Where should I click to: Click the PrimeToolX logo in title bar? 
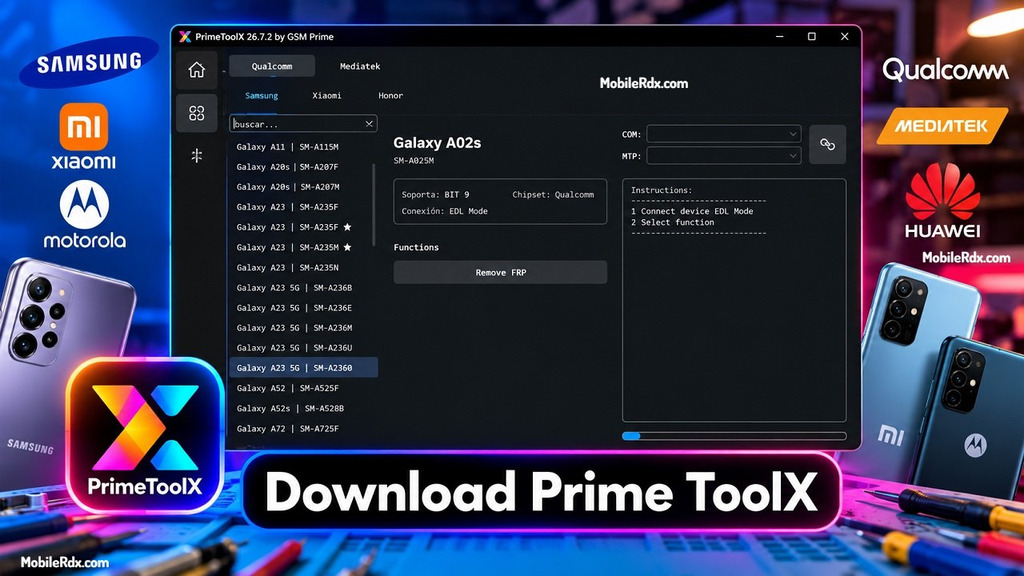[185, 37]
